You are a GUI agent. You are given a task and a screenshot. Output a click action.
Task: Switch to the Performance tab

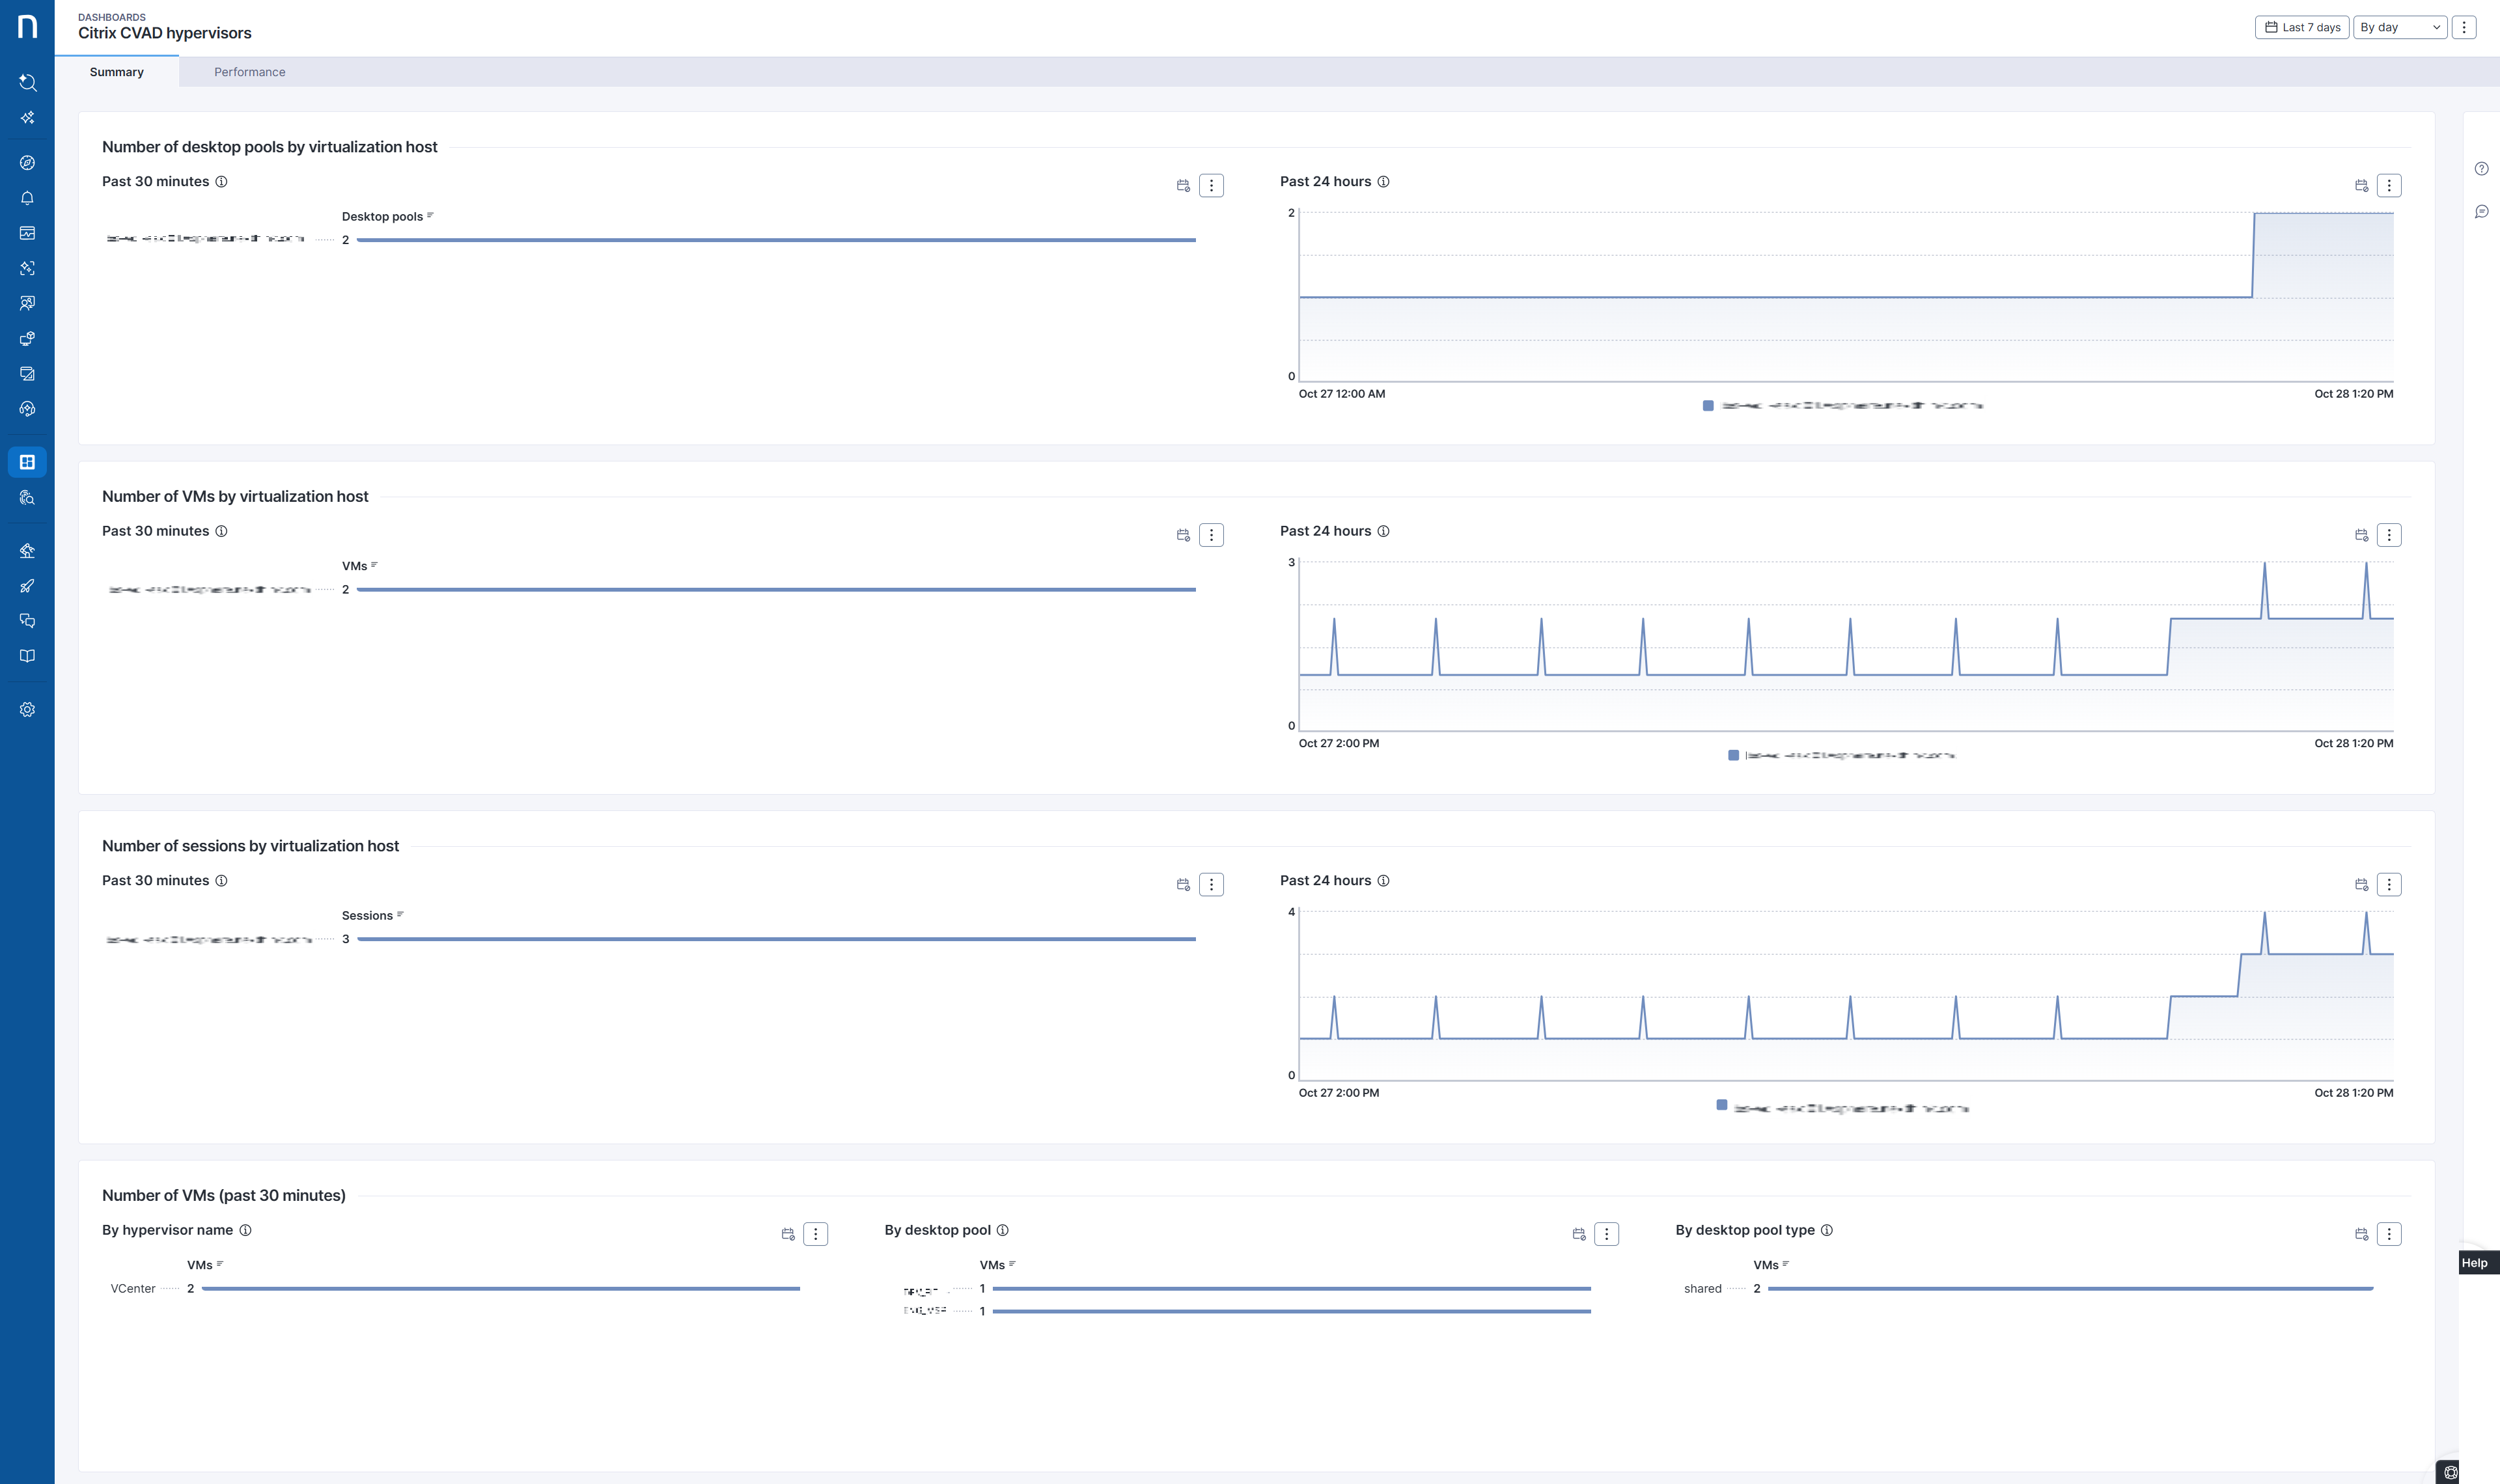249,72
